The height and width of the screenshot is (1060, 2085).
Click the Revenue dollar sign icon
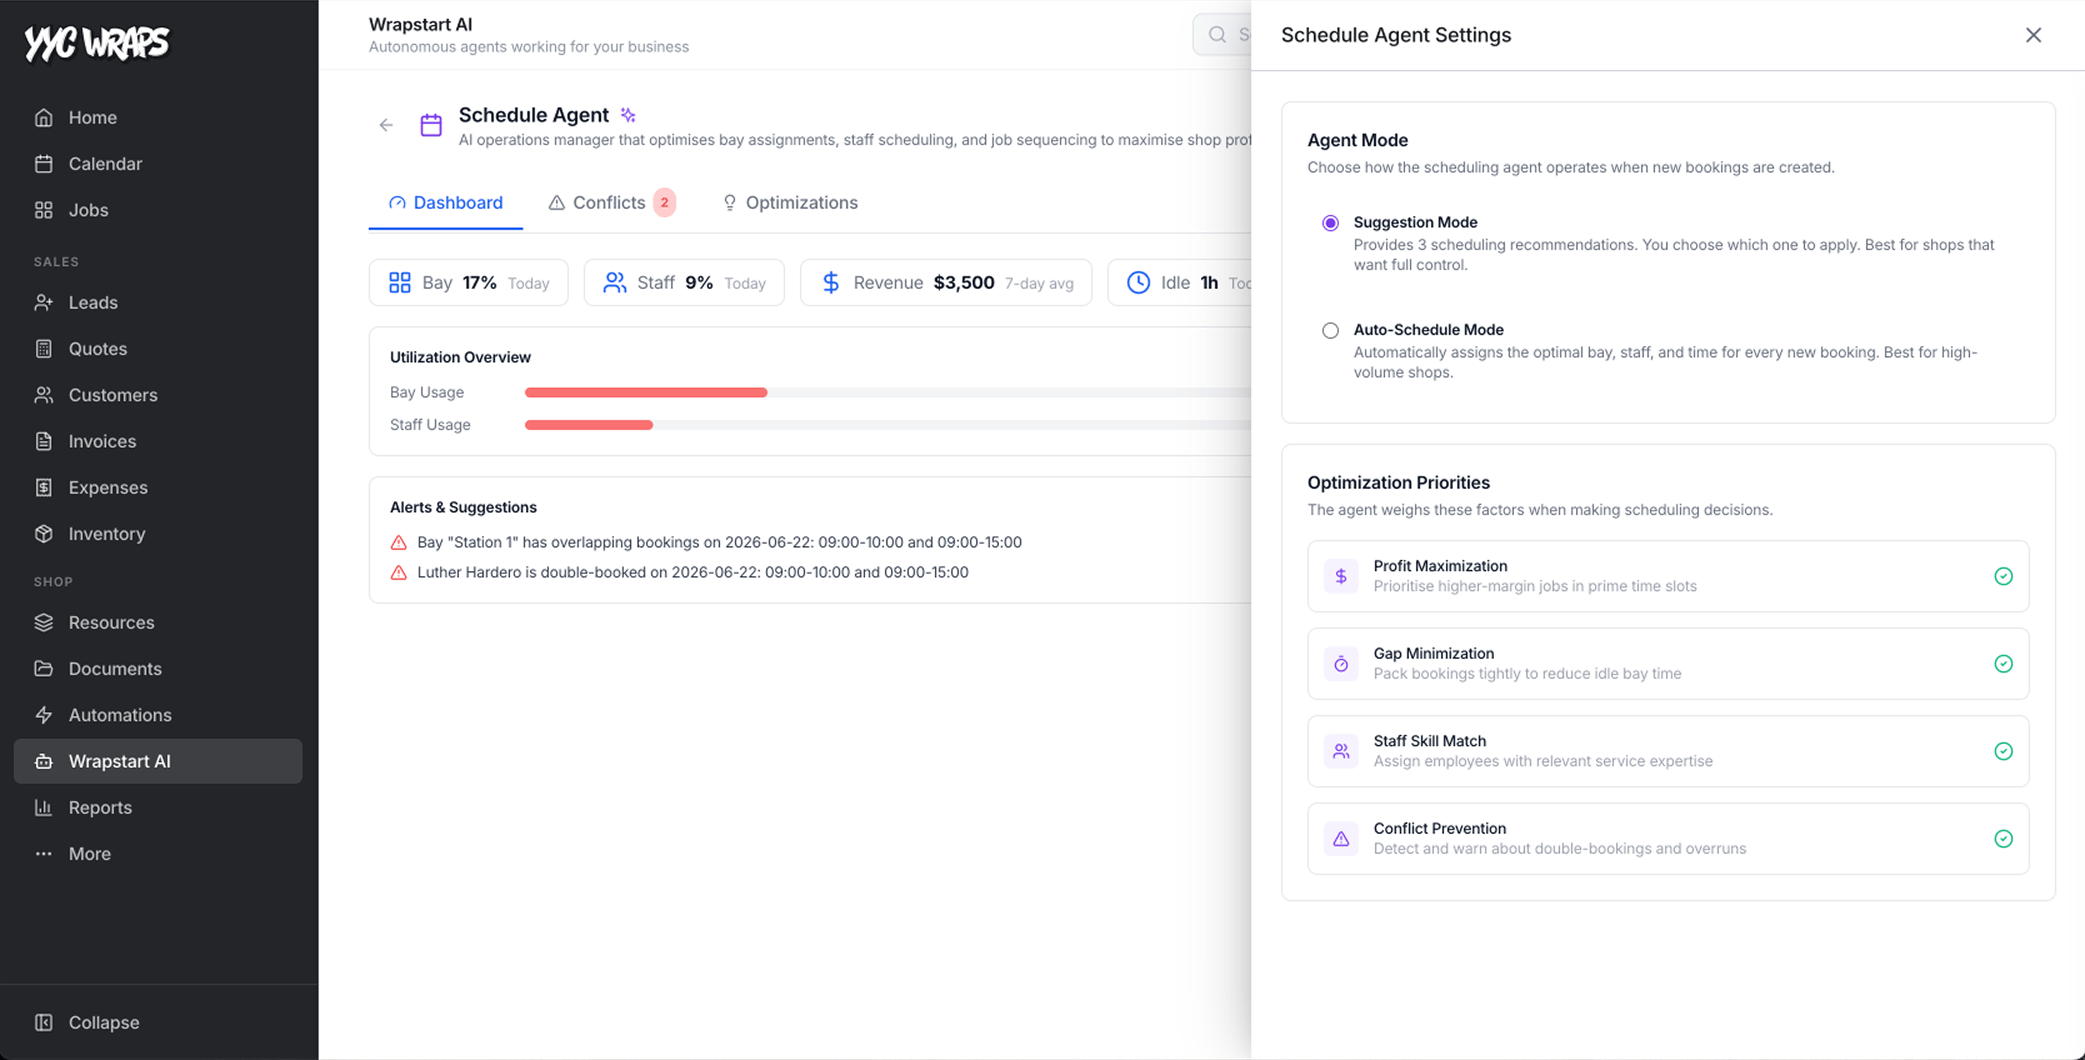[831, 283]
